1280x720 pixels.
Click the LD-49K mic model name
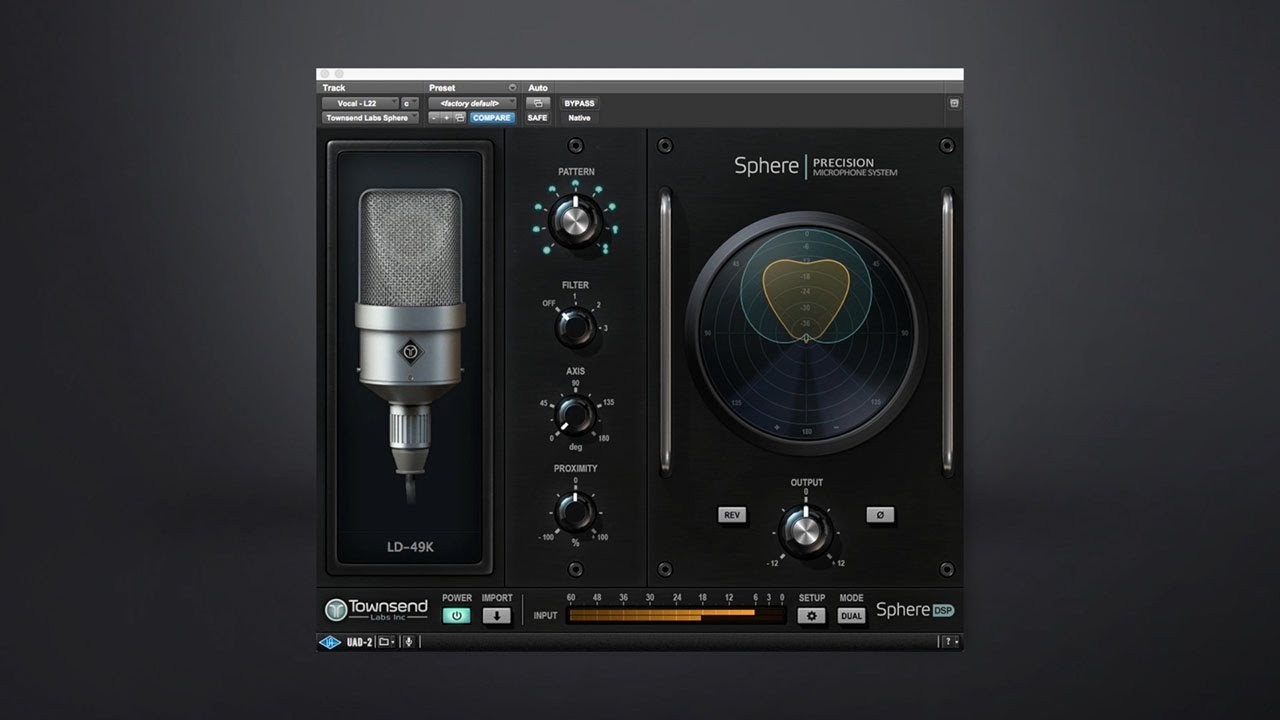click(410, 547)
